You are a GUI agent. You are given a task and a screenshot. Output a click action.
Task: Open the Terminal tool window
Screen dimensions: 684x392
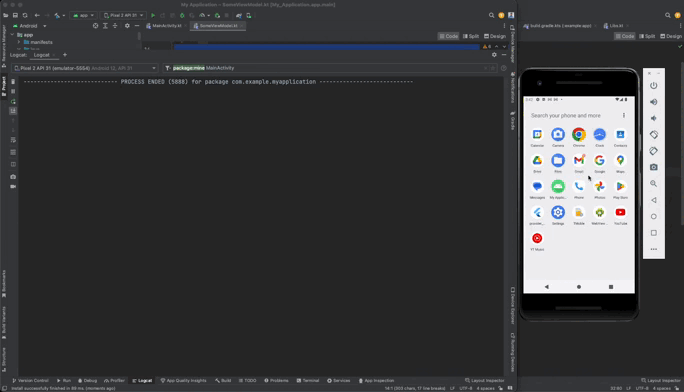(308, 381)
